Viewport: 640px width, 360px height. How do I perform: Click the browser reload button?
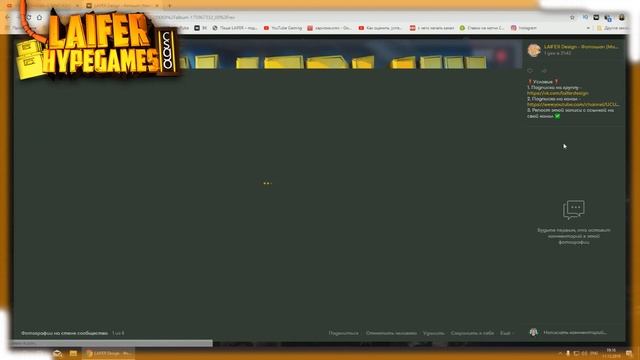coord(29,18)
